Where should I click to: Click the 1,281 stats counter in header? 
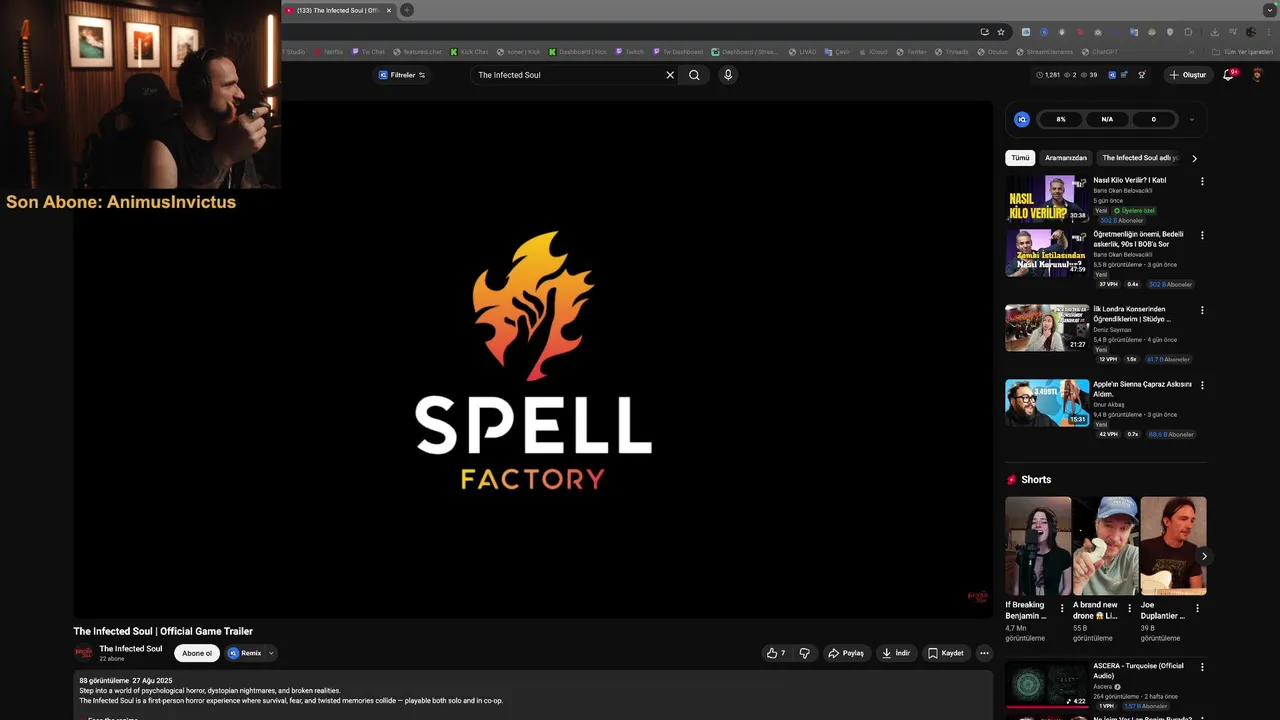click(x=1048, y=75)
